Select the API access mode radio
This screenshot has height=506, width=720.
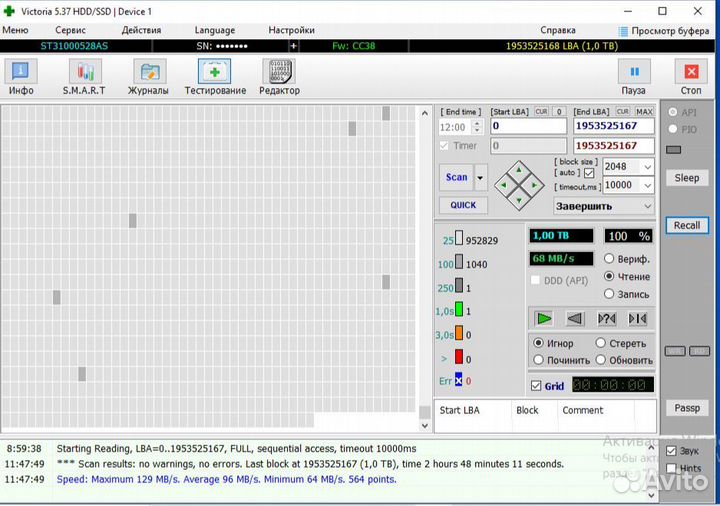[673, 112]
